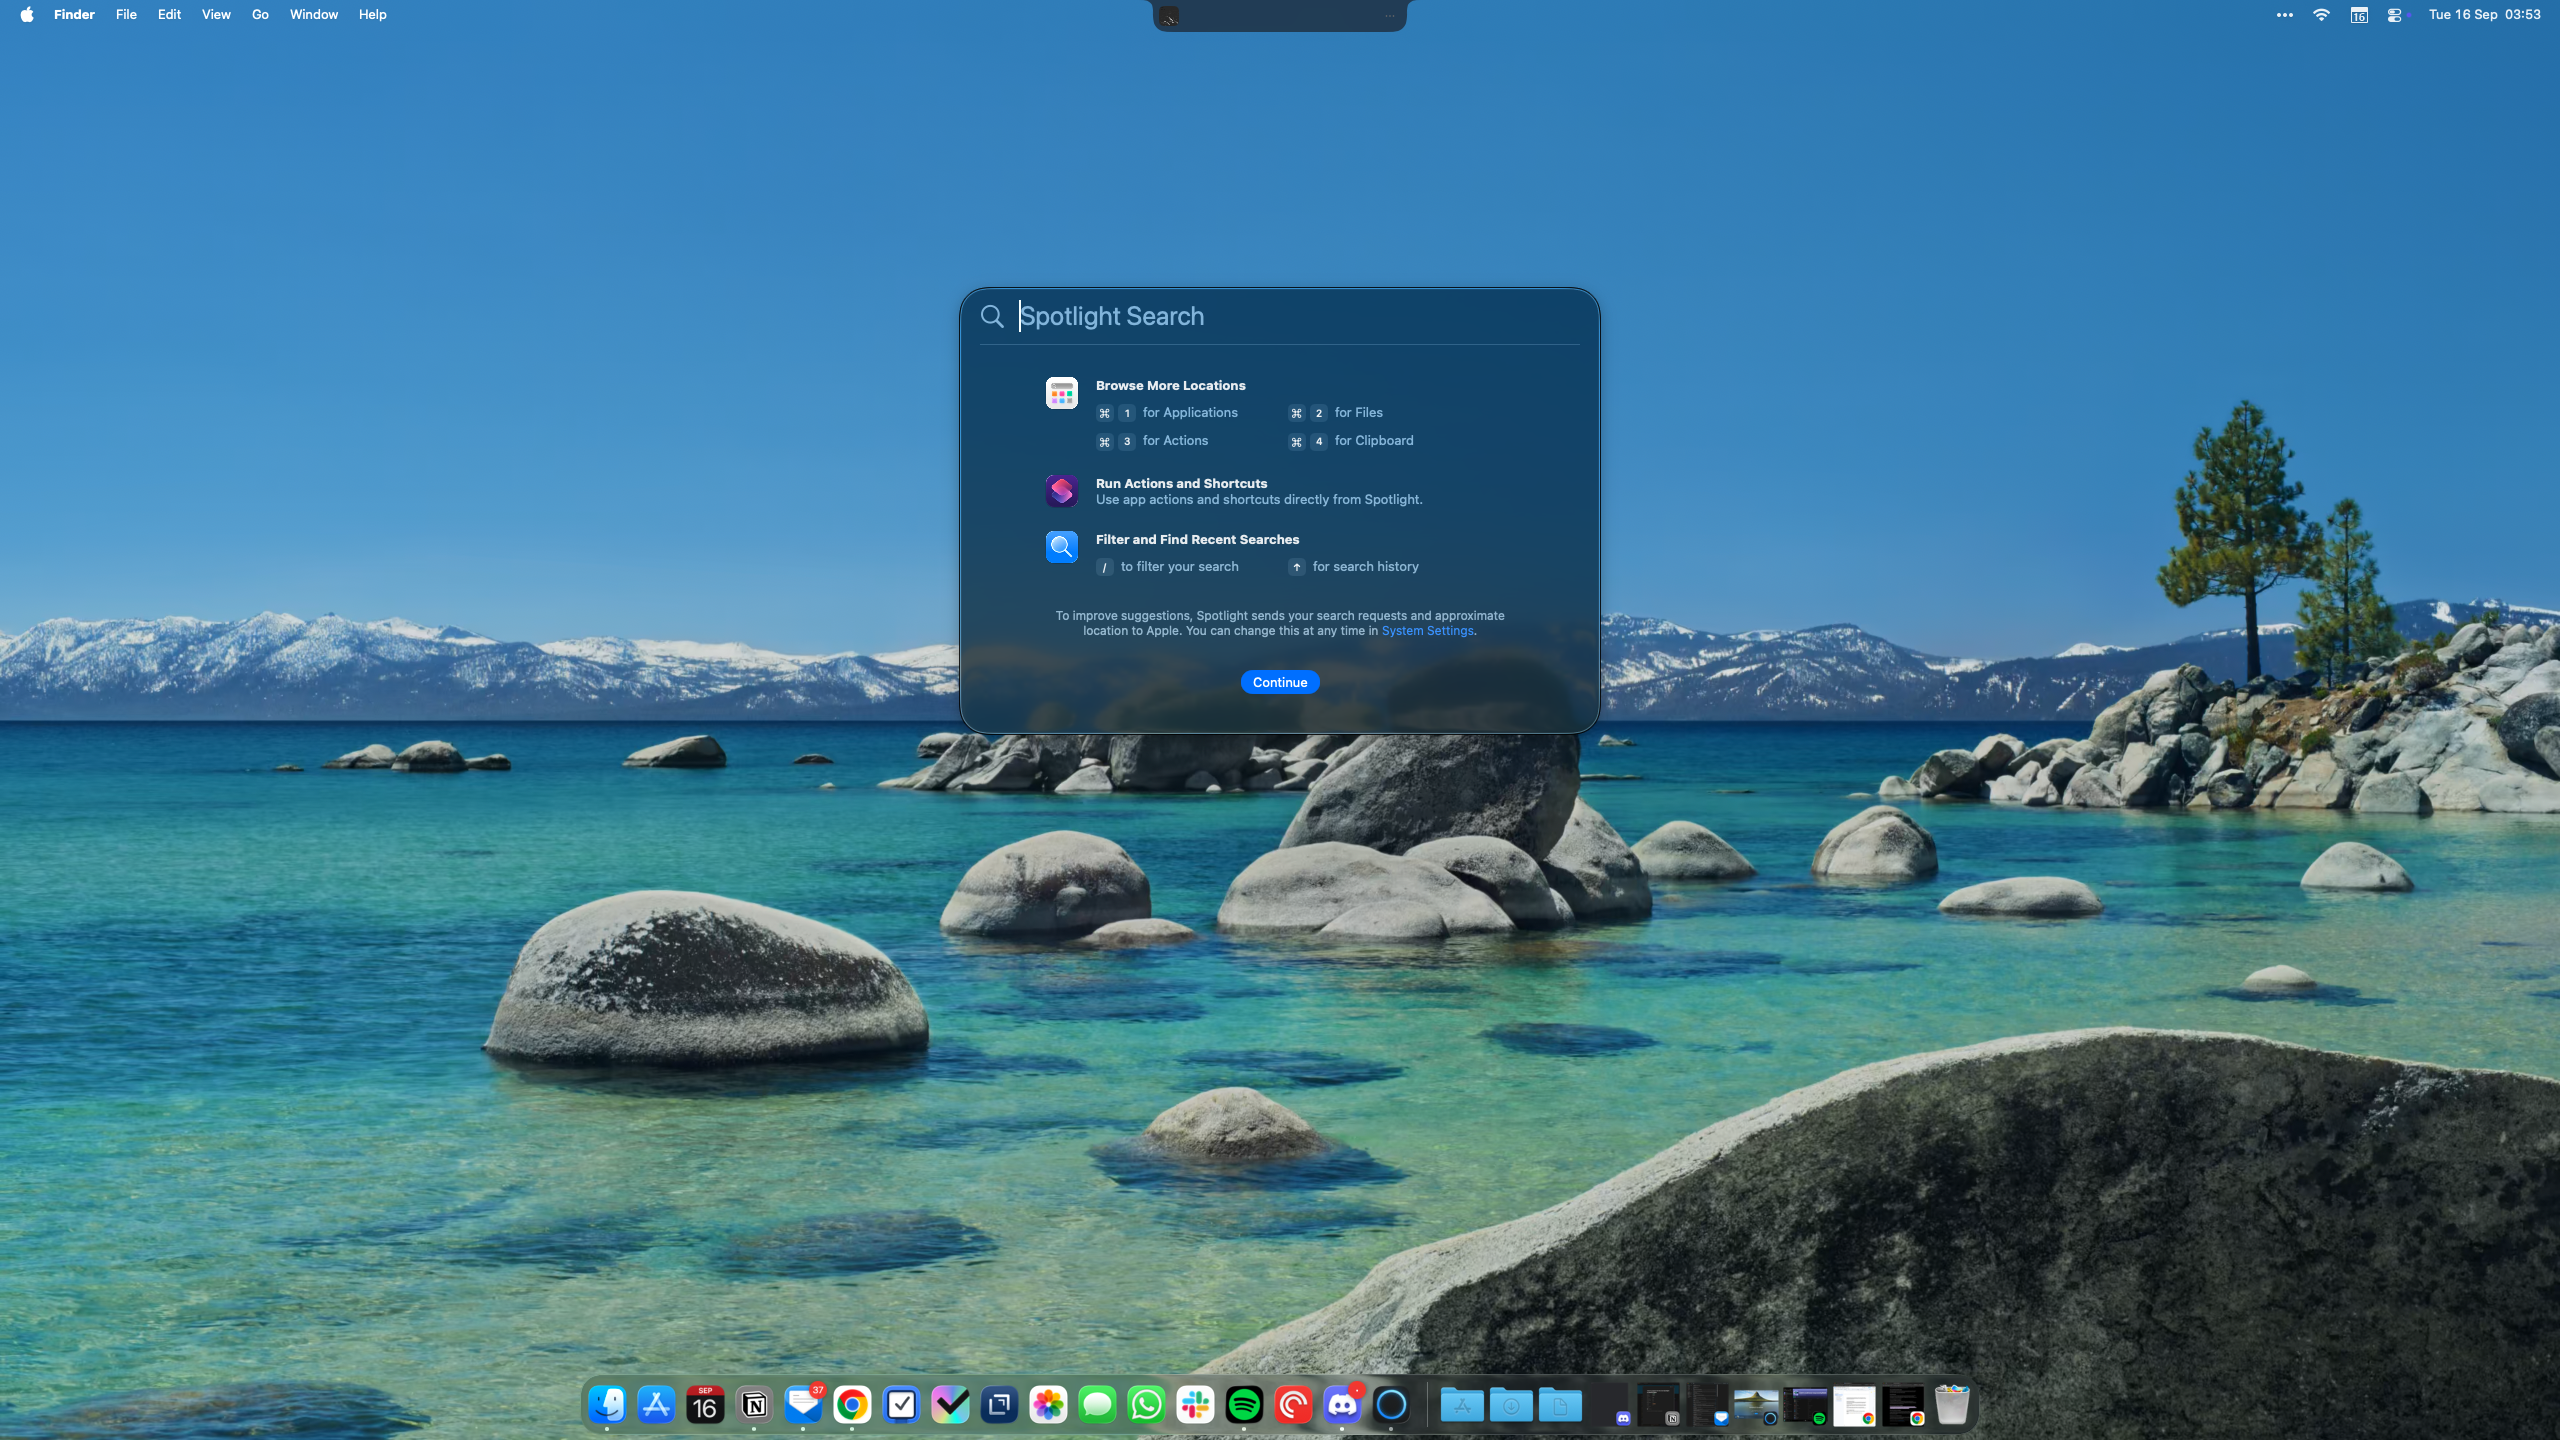Screen dimensions: 2560x1440
Task: Open the Go menu in the menu bar
Action: pos(259,15)
